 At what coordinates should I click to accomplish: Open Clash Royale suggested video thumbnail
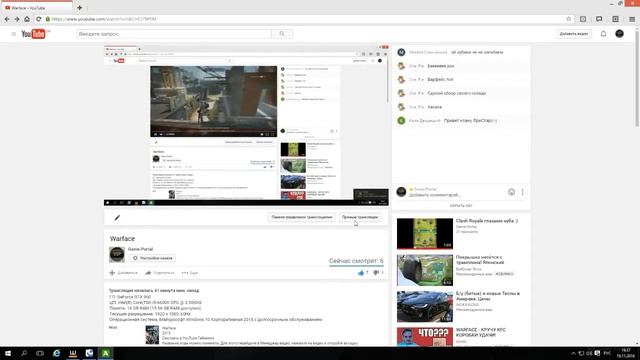point(424,233)
